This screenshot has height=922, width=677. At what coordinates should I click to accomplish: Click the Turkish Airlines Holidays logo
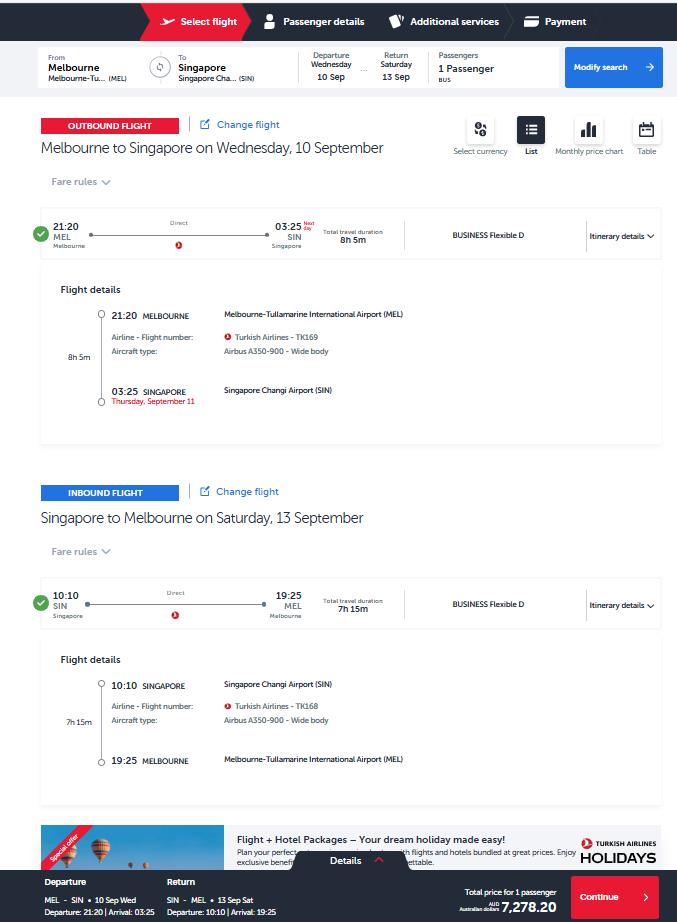(618, 850)
